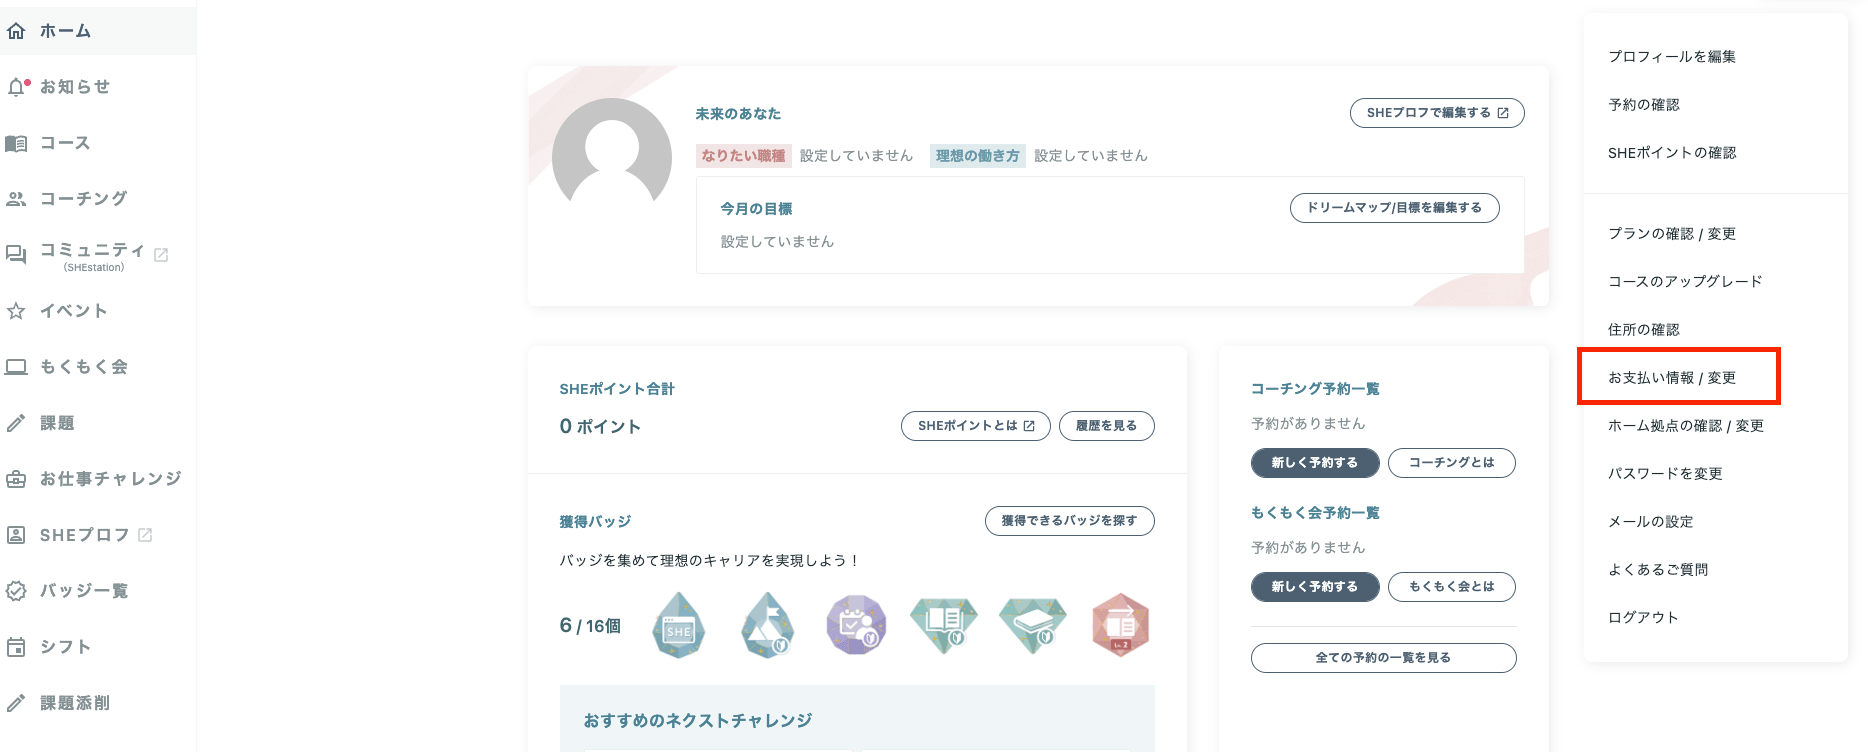Image resolution: width=1868 pixels, height=752 pixels.
Task: Select お支払い情報 / 変更 menu item
Action: coord(1672,378)
